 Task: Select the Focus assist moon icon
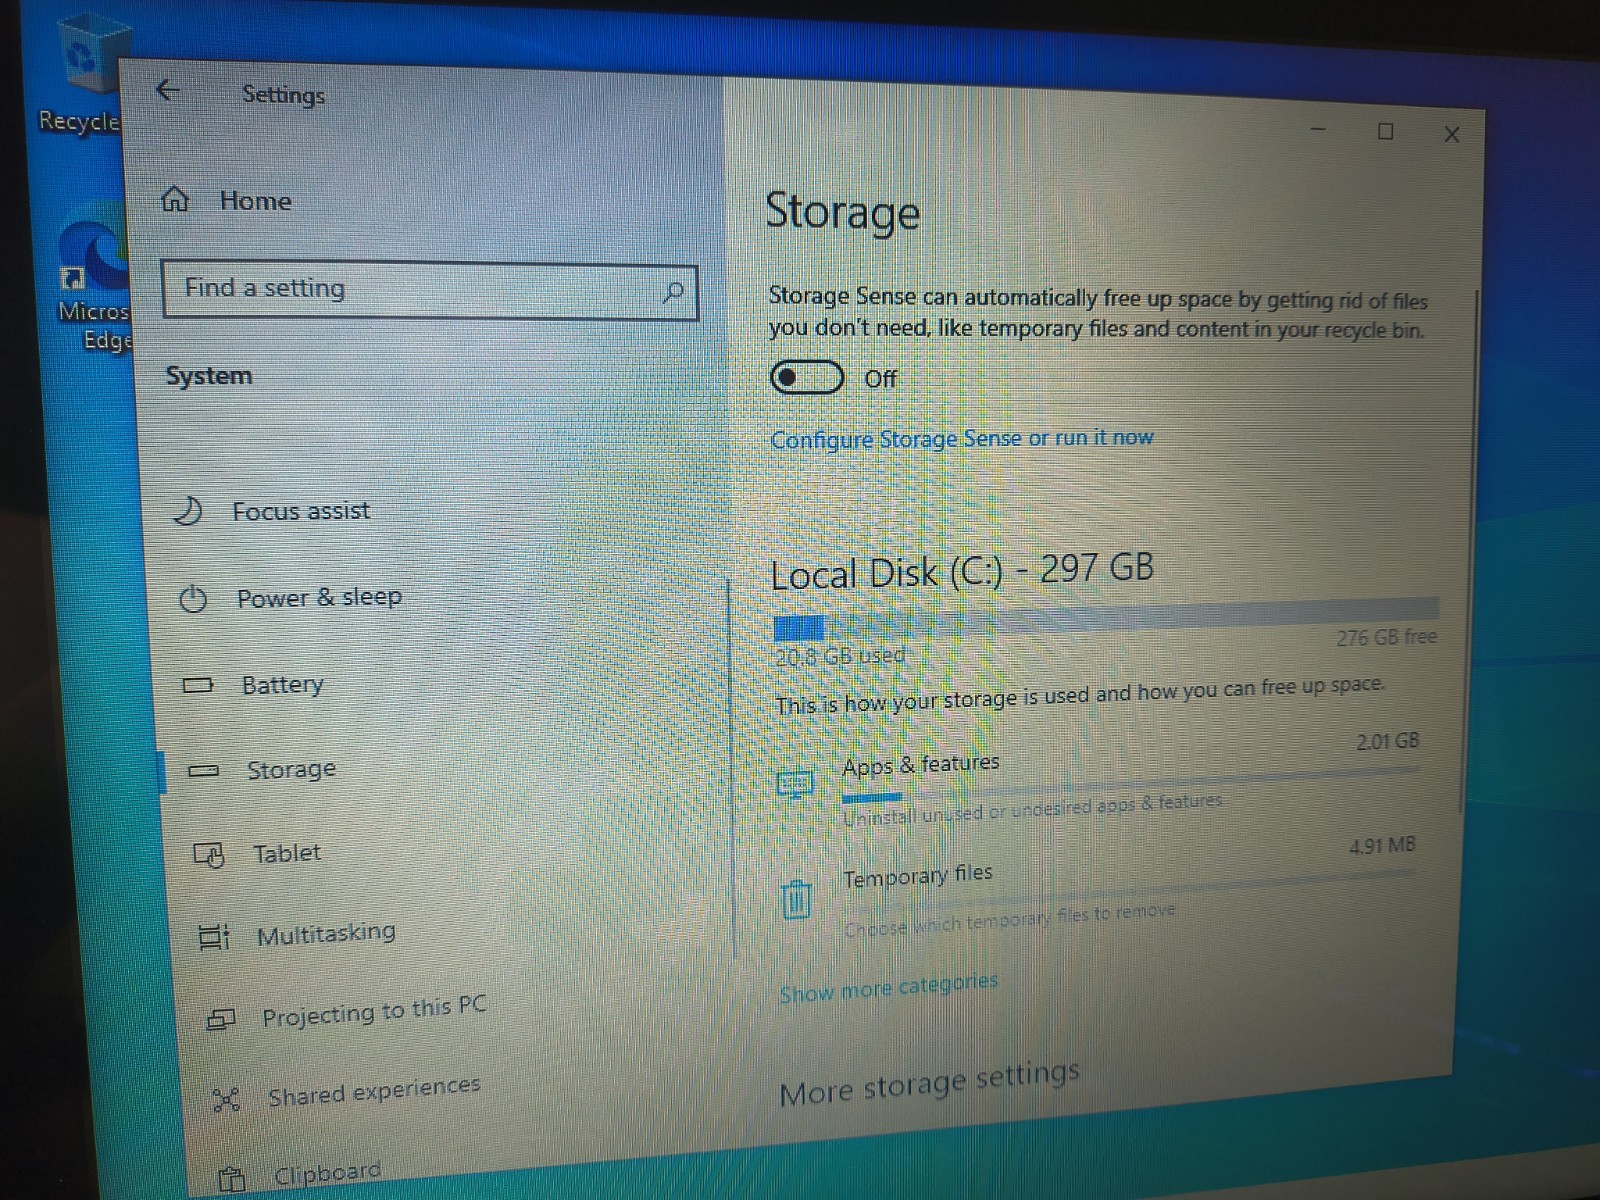pos(188,511)
